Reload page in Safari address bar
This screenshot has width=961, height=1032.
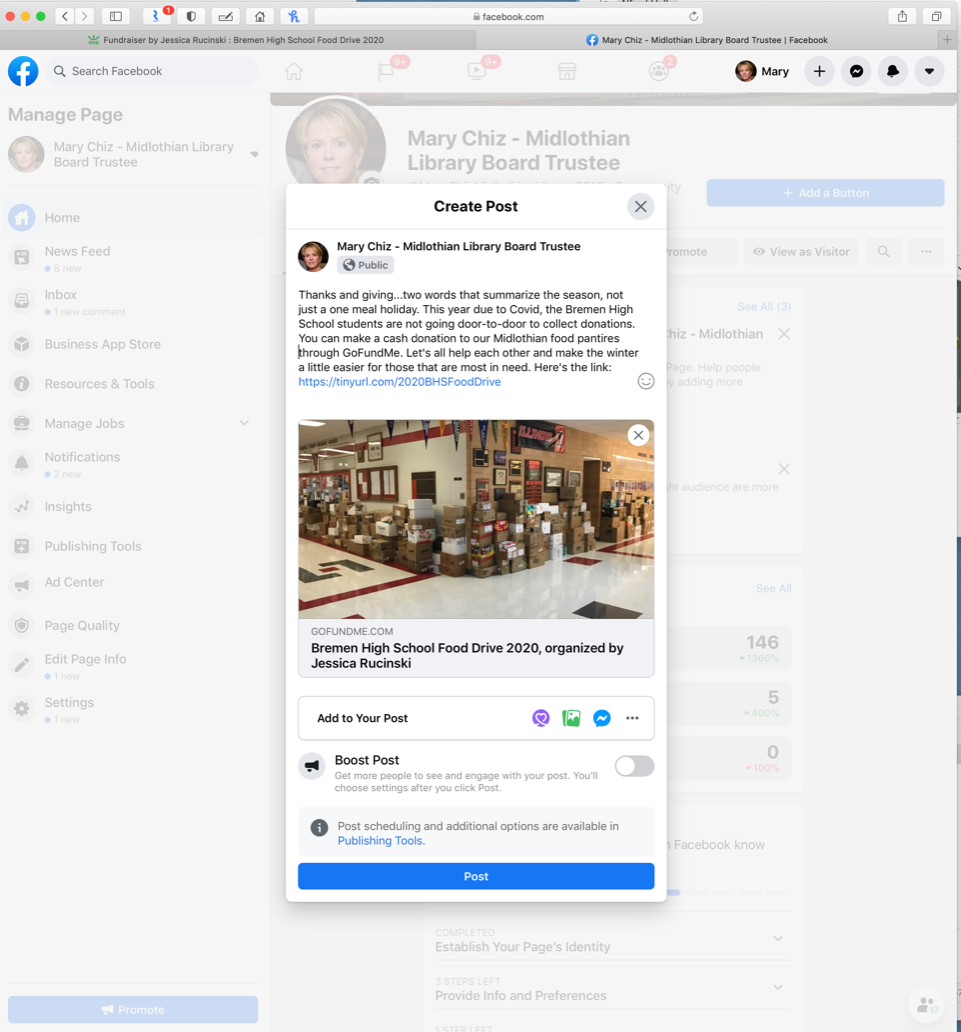pos(693,16)
